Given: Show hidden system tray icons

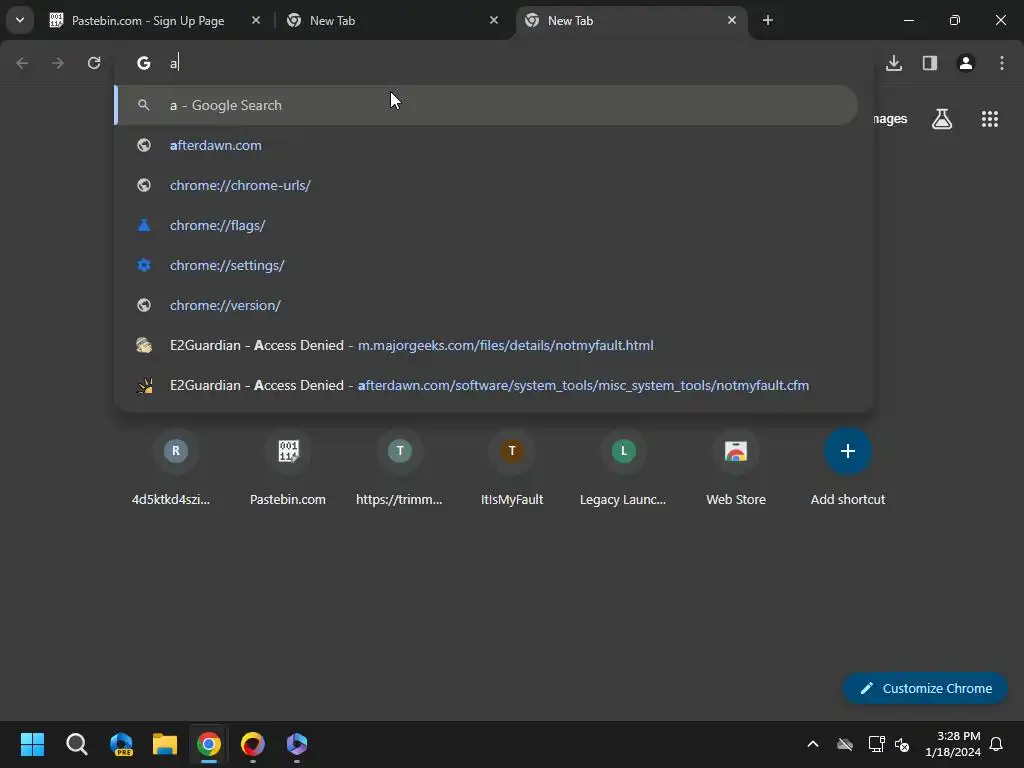Looking at the screenshot, I should 813,744.
